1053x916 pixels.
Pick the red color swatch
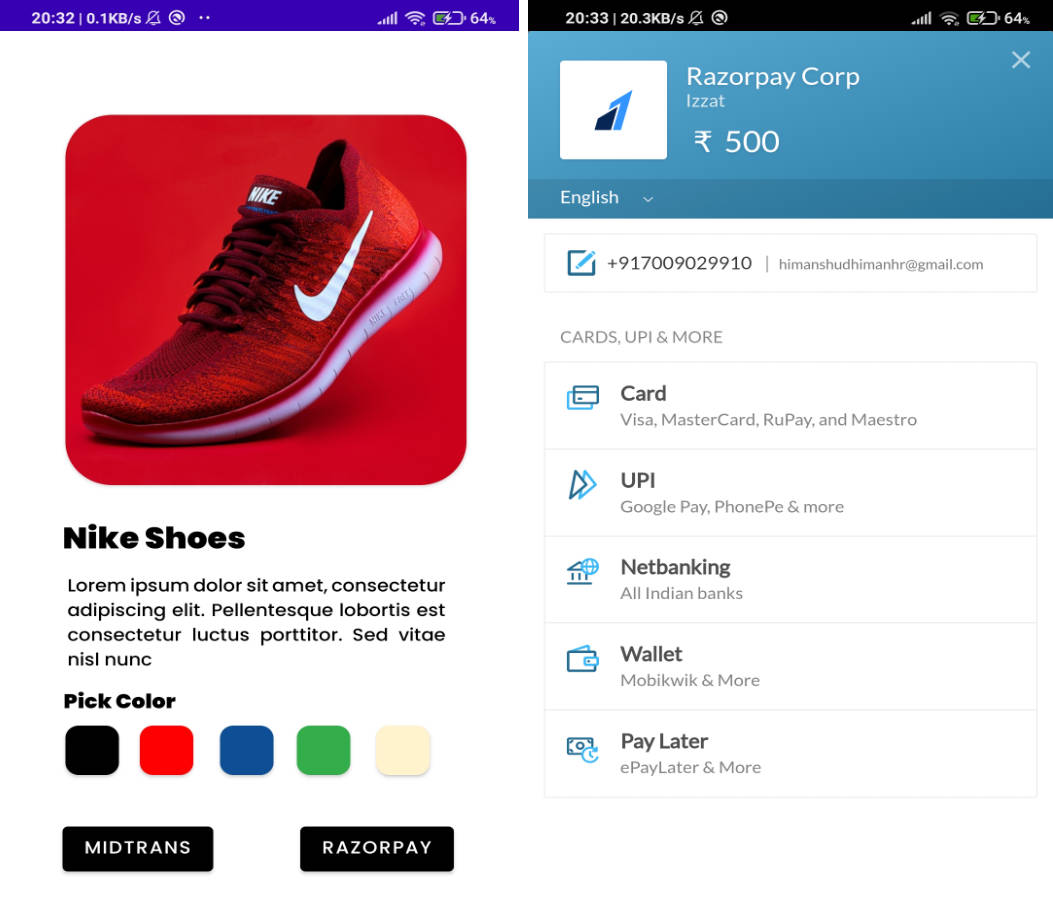pyautogui.click(x=167, y=750)
